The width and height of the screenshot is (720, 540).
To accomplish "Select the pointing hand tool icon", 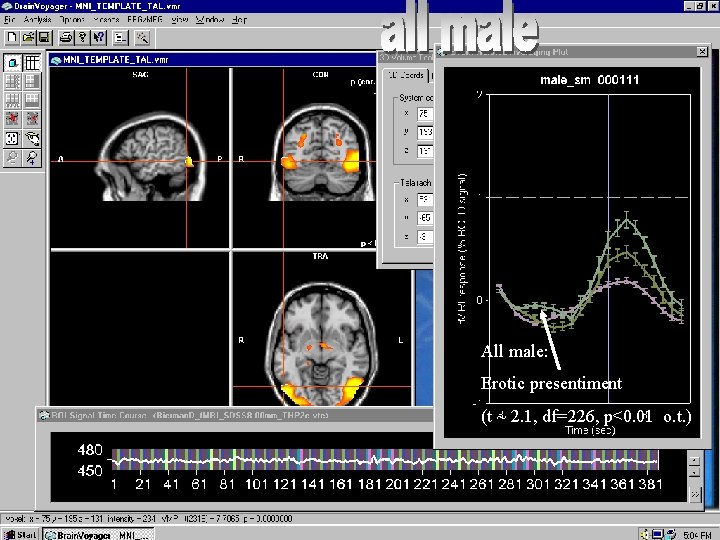I will (32, 138).
